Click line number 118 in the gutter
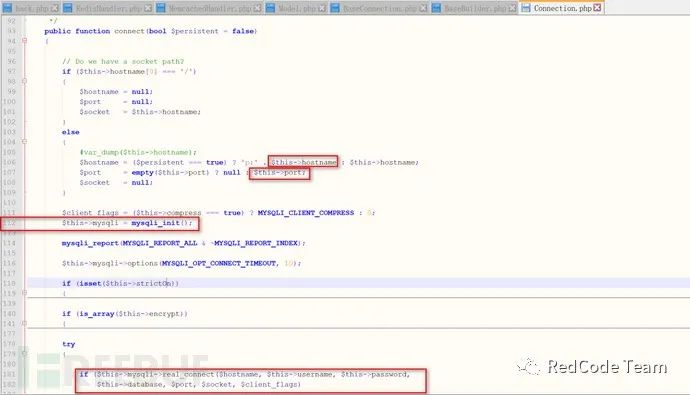Viewport: 690px width, 395px height. pos(10,283)
